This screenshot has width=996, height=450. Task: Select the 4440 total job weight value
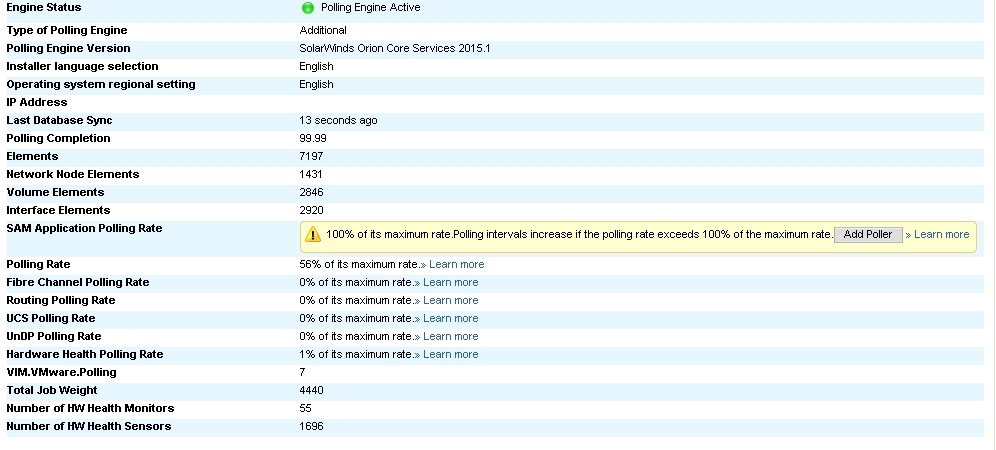(311, 390)
